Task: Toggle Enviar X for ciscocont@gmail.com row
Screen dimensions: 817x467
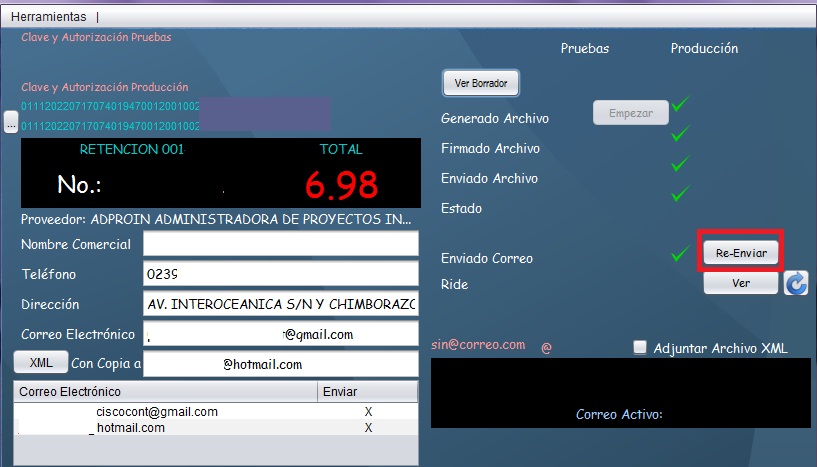Action: [x=368, y=412]
